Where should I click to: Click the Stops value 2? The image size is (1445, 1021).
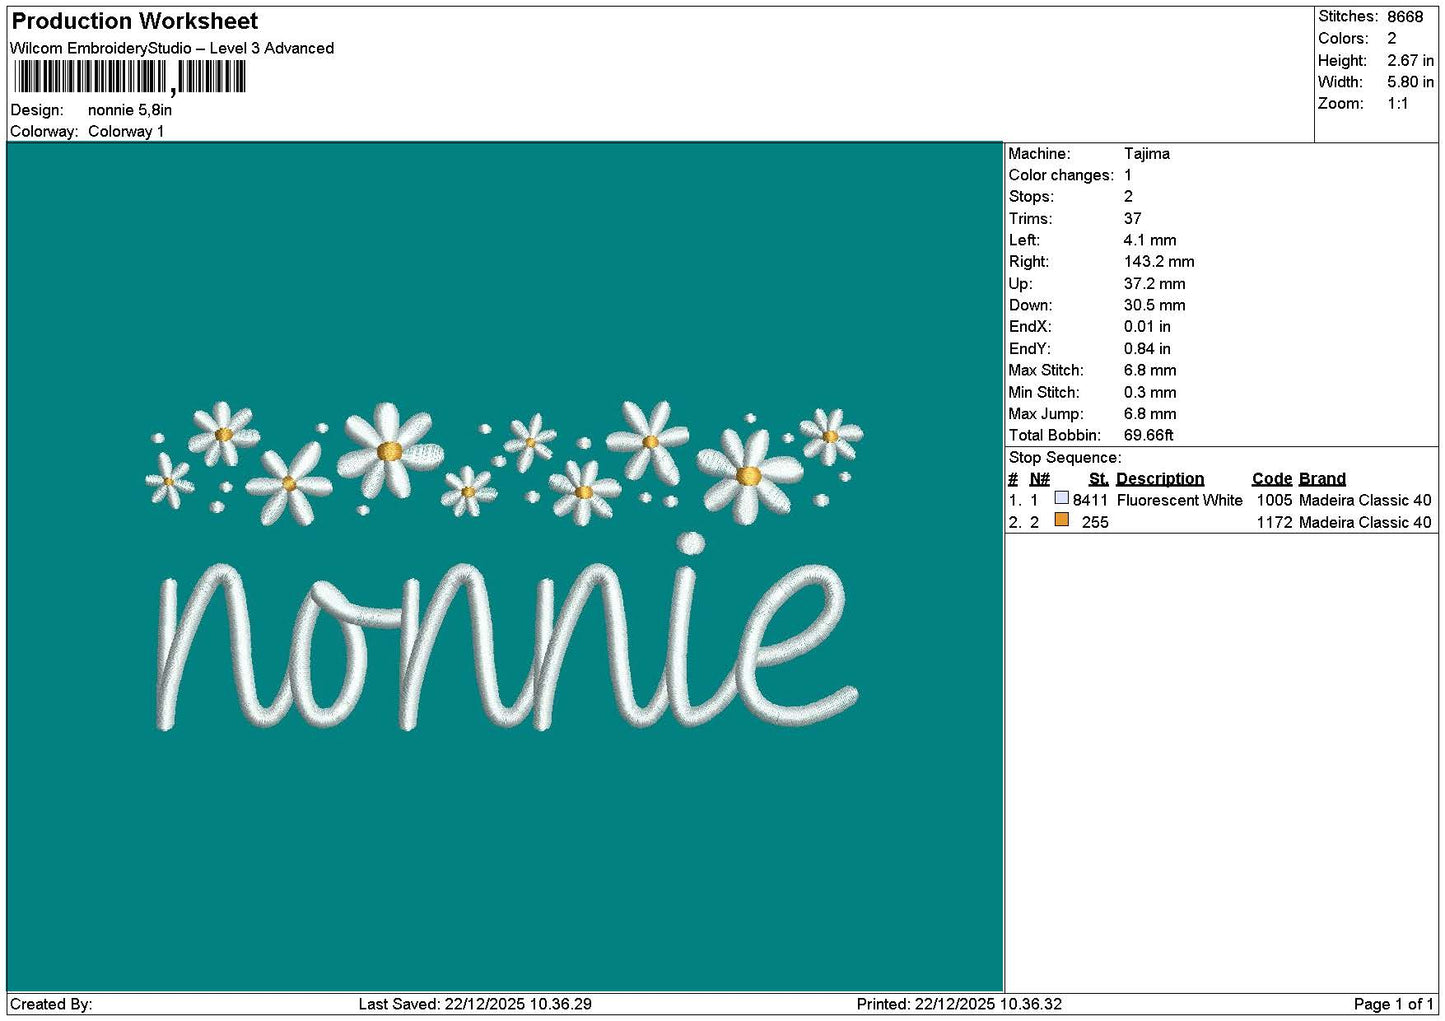[1128, 197]
